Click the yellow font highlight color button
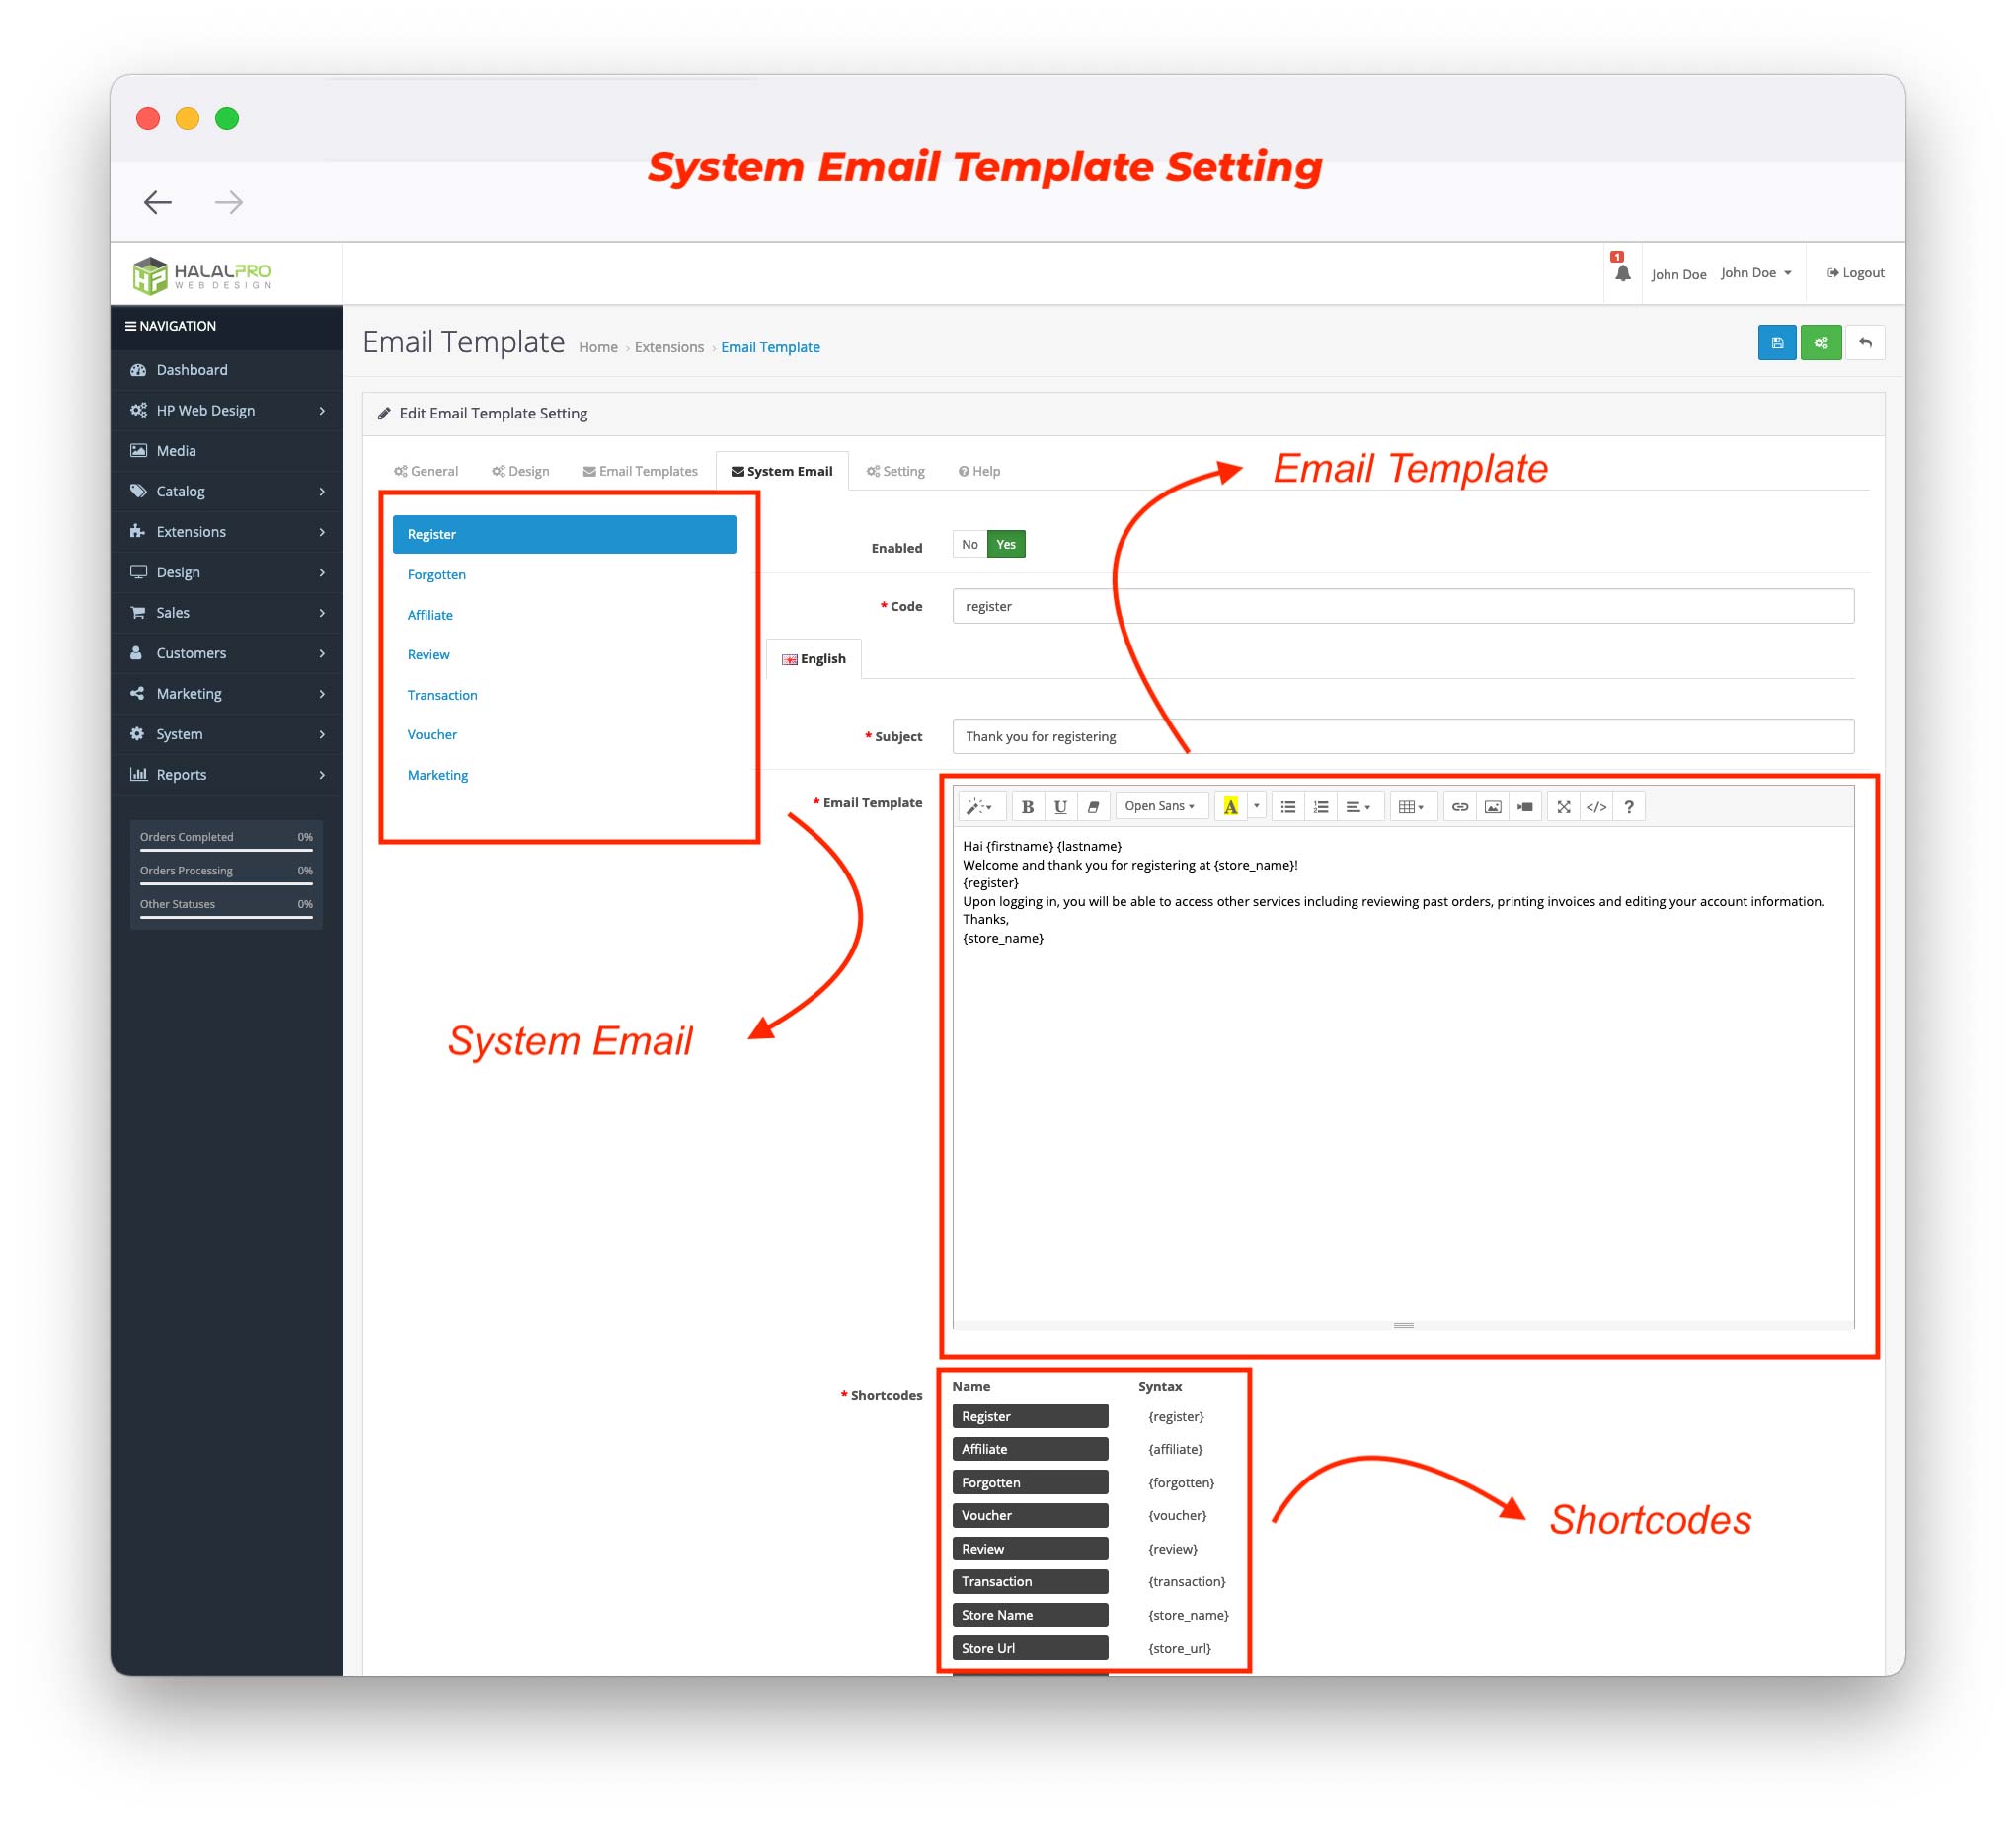Viewport: 2016px width, 1822px height. coord(1230,807)
